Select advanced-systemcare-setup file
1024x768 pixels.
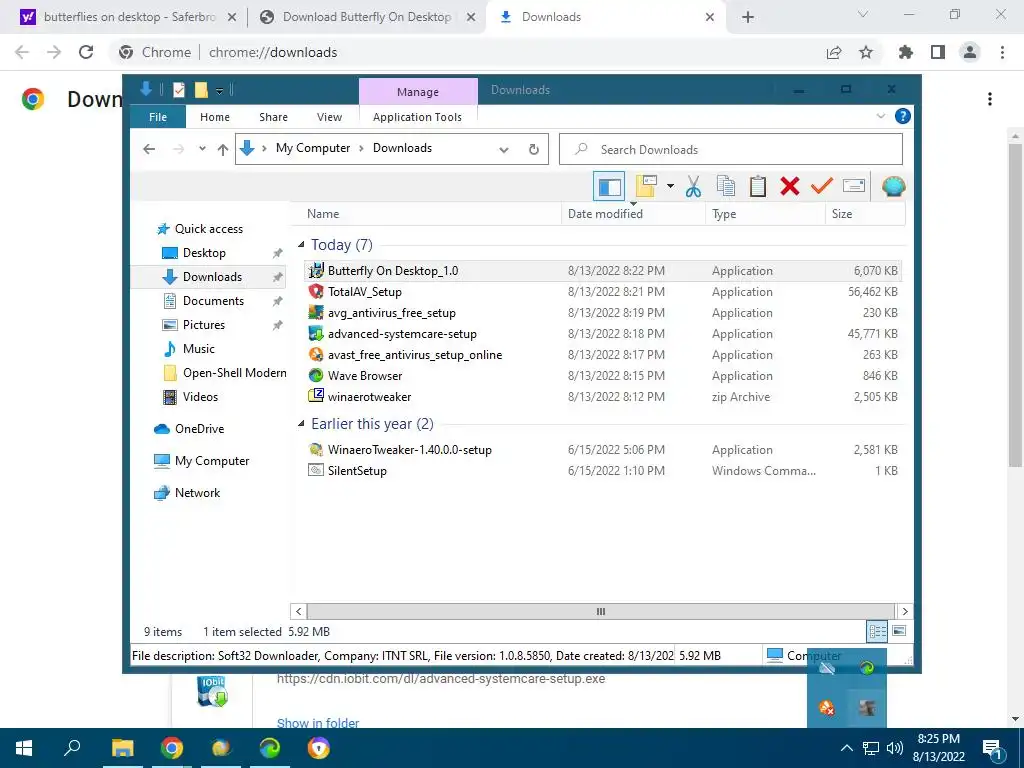[x=603, y=334]
